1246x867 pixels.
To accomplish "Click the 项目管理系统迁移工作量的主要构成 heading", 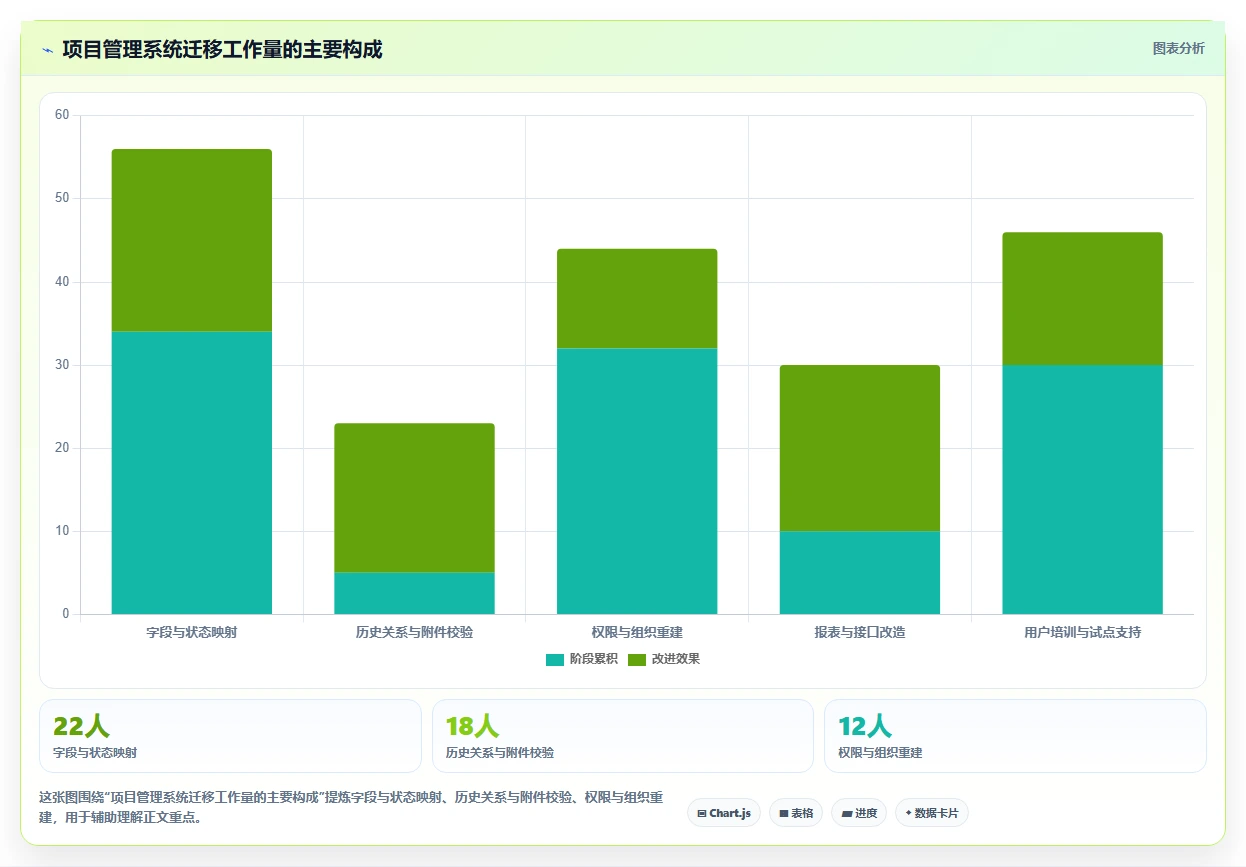I will (222, 49).
